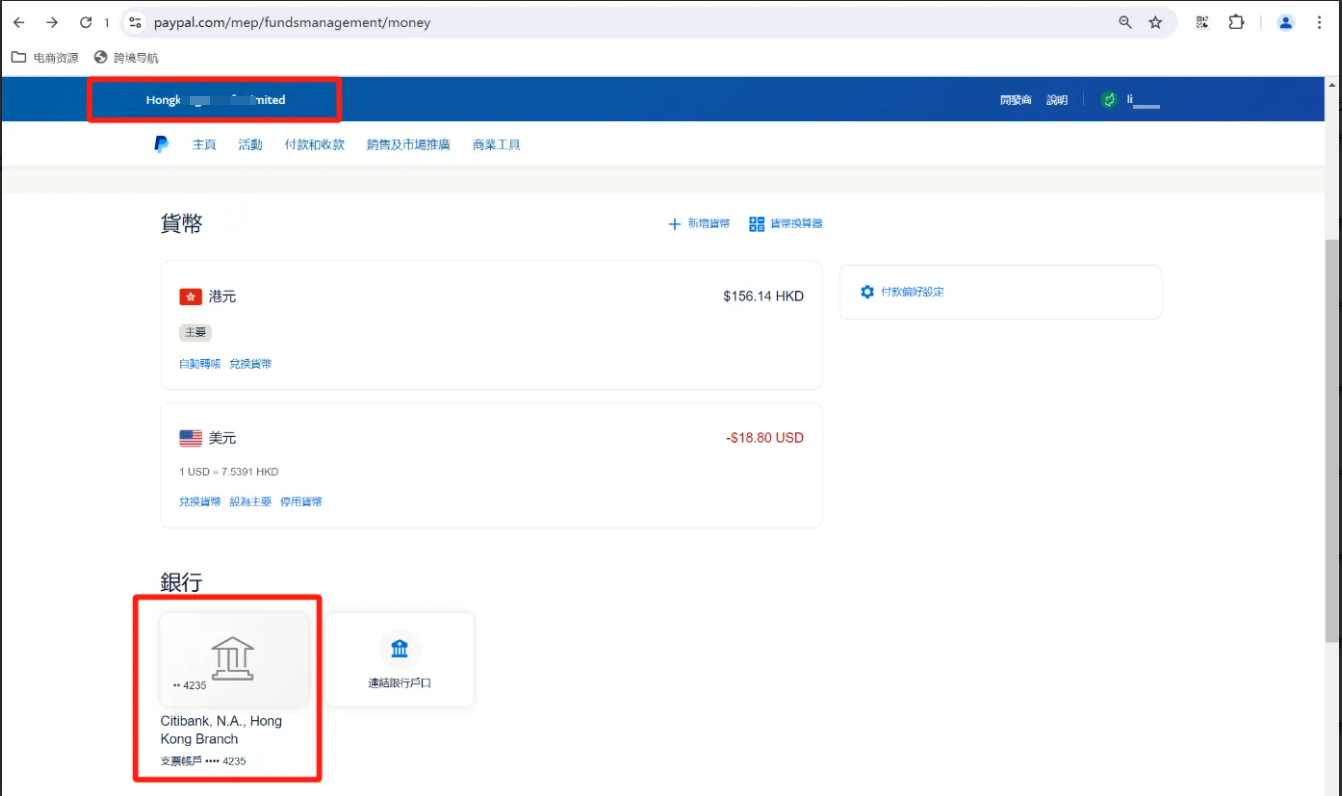Click the Citibank, N.A., Hong Kong Branch name
Screen dimensions: 1342x796
(221, 730)
